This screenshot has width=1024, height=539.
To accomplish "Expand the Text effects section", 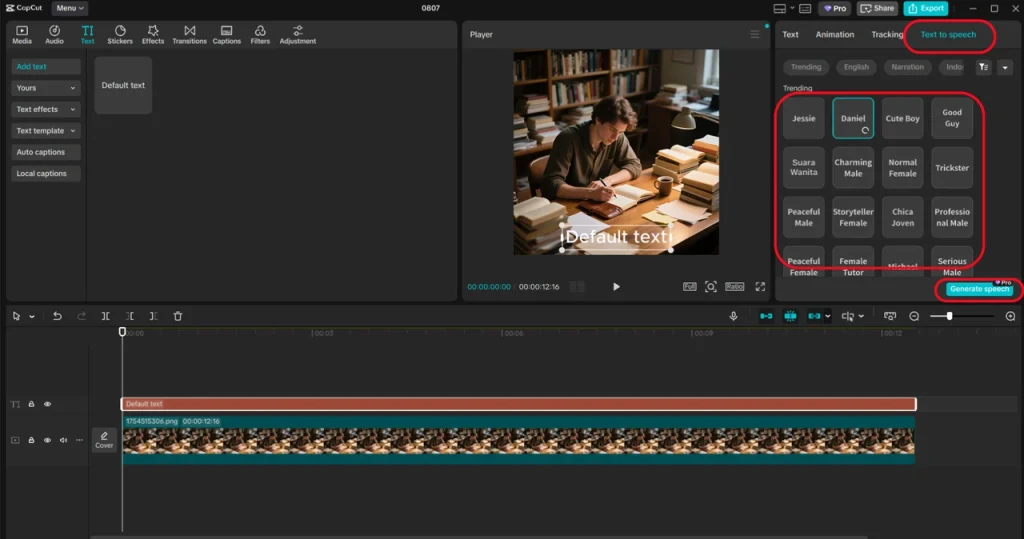I will 46,109.
